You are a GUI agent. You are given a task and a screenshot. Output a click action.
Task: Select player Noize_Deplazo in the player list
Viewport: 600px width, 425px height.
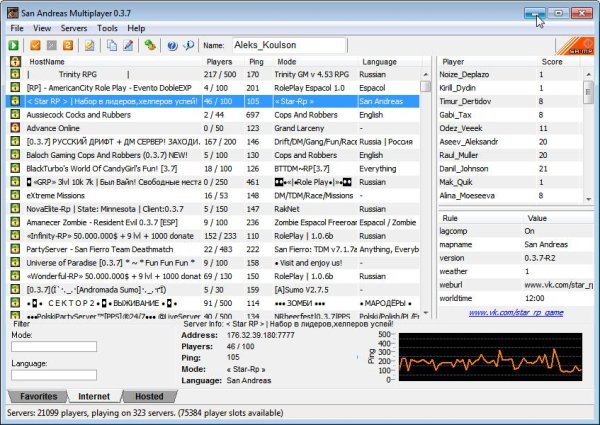pyautogui.click(x=510, y=74)
